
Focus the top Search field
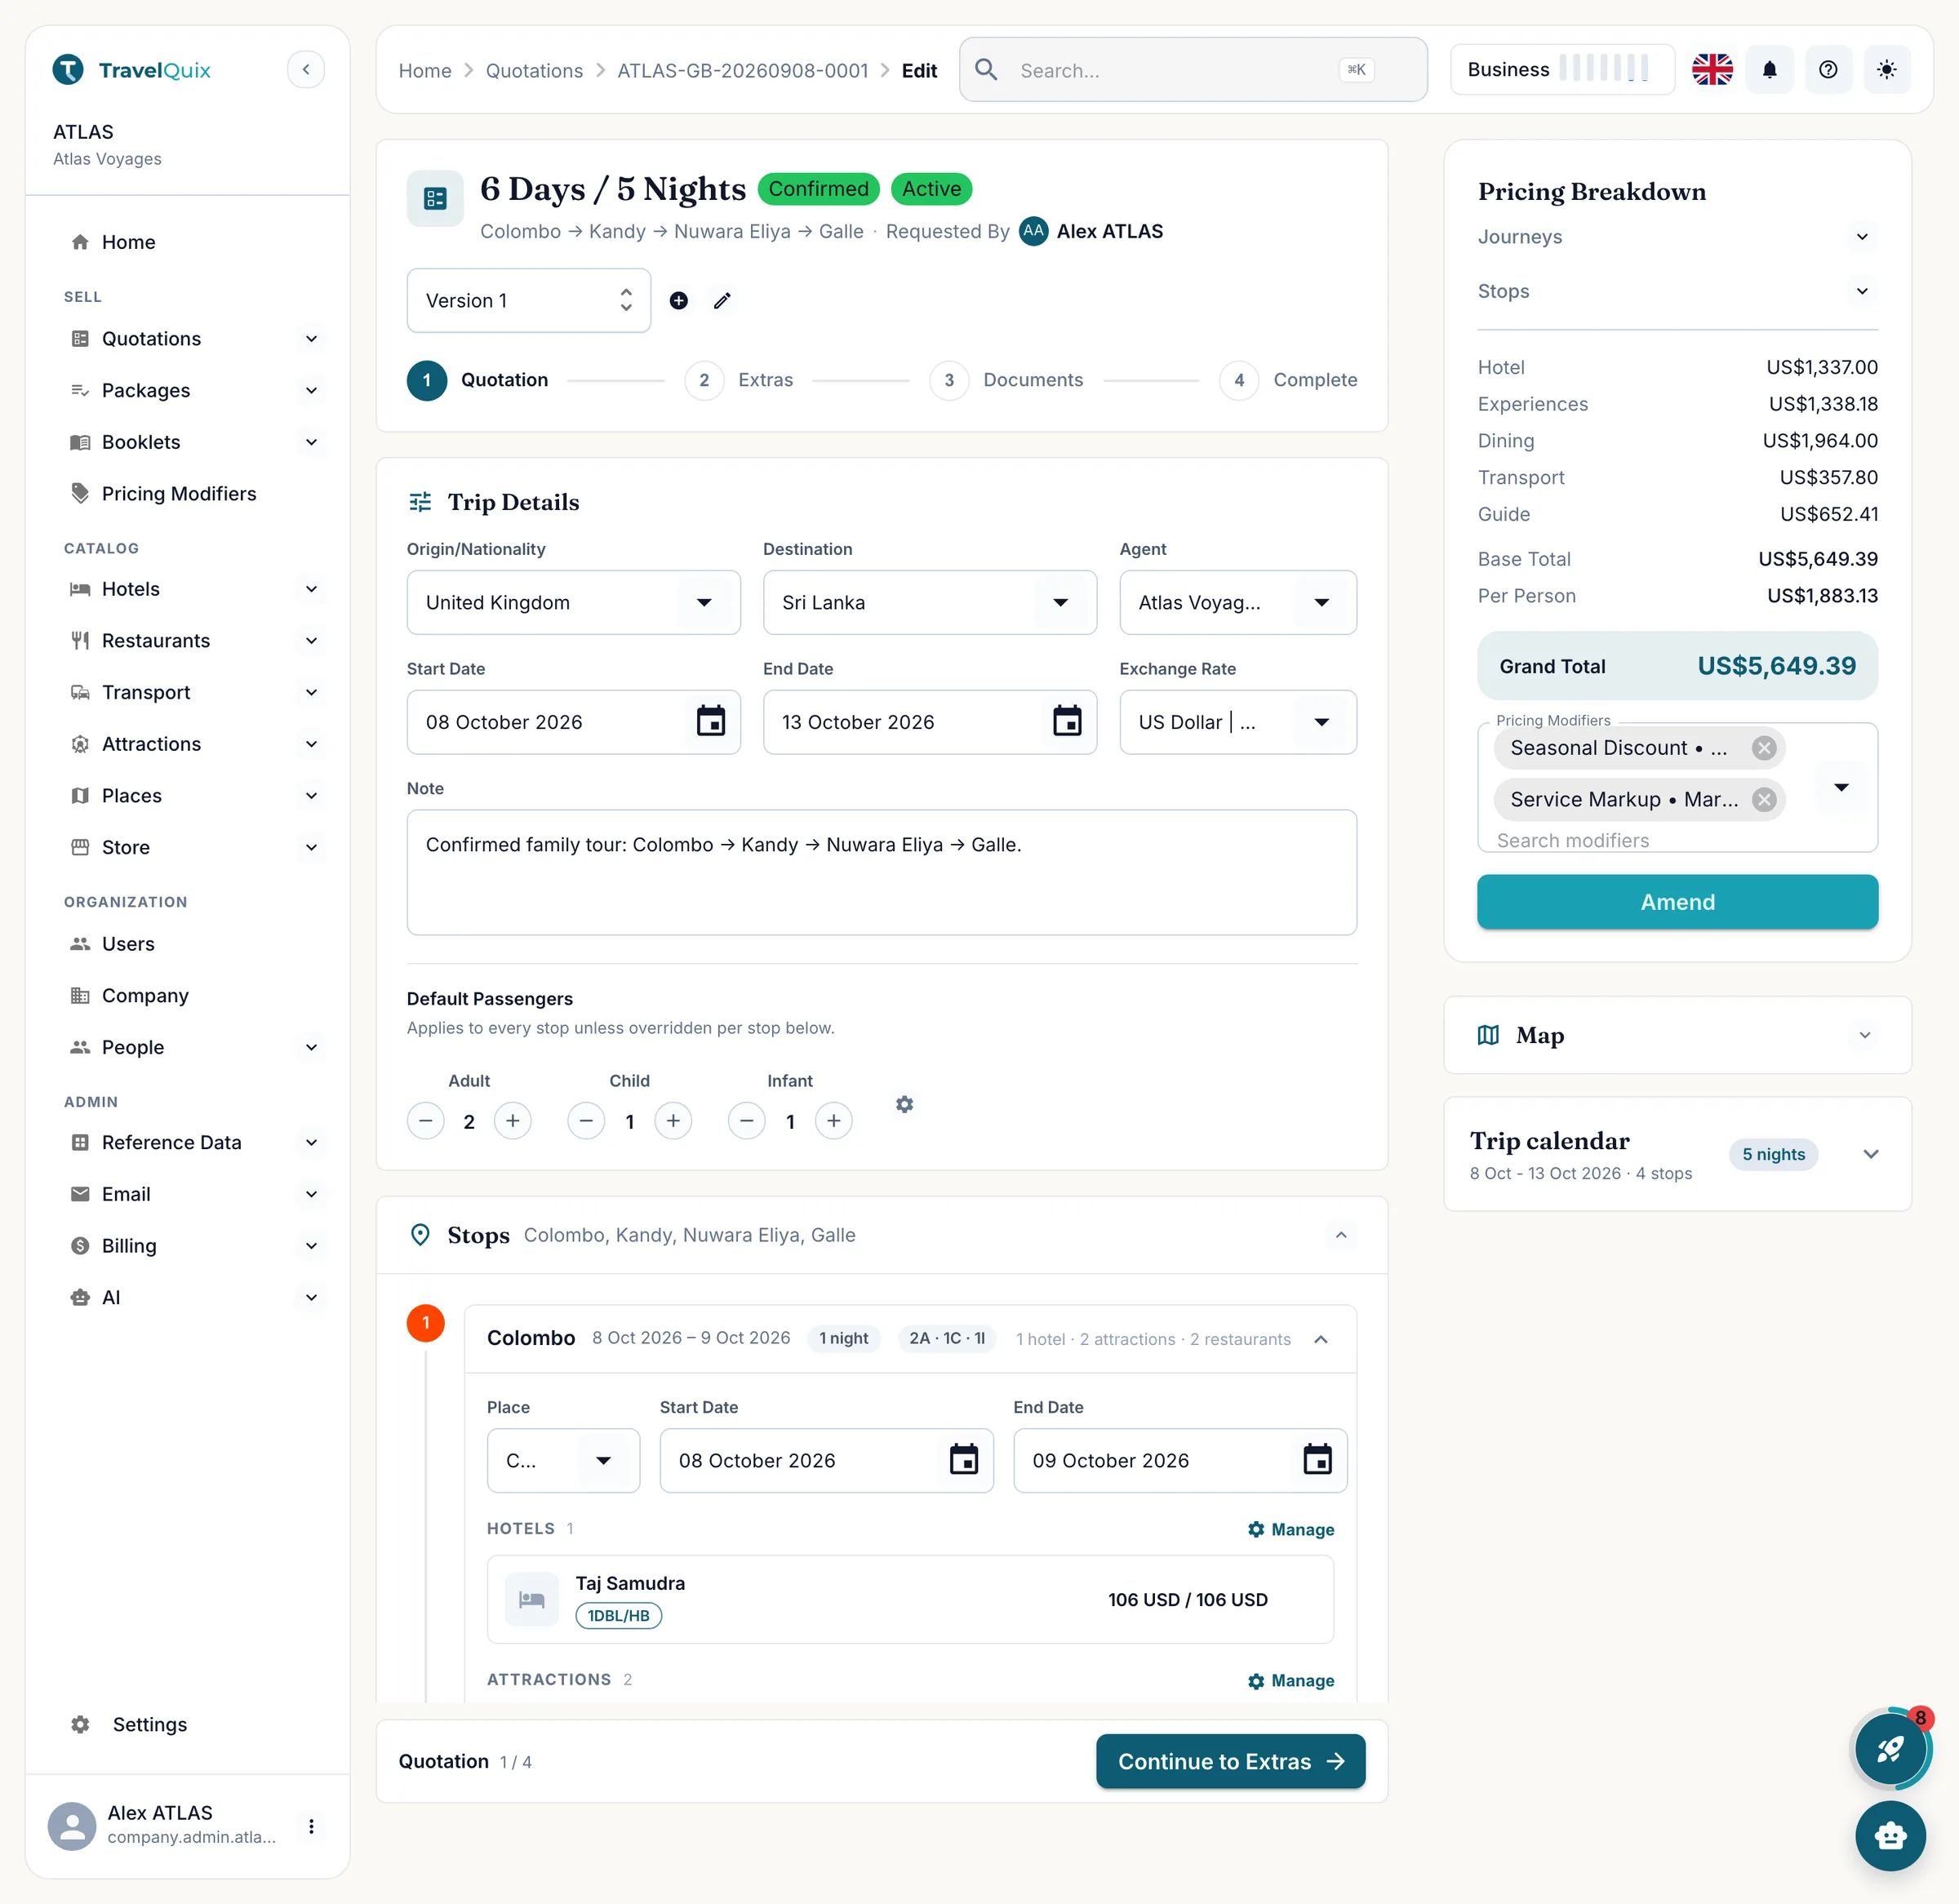[x=1193, y=69]
